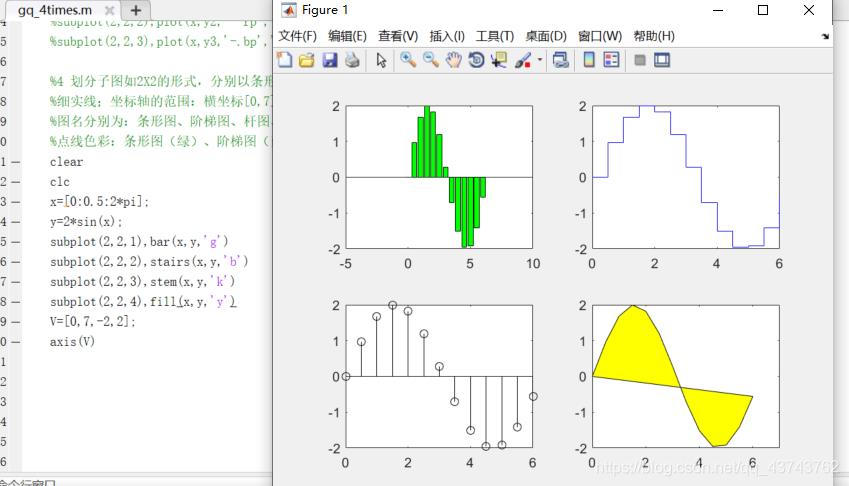Select the Data Cursor tool
This screenshot has width=849, height=486.
tap(499, 60)
